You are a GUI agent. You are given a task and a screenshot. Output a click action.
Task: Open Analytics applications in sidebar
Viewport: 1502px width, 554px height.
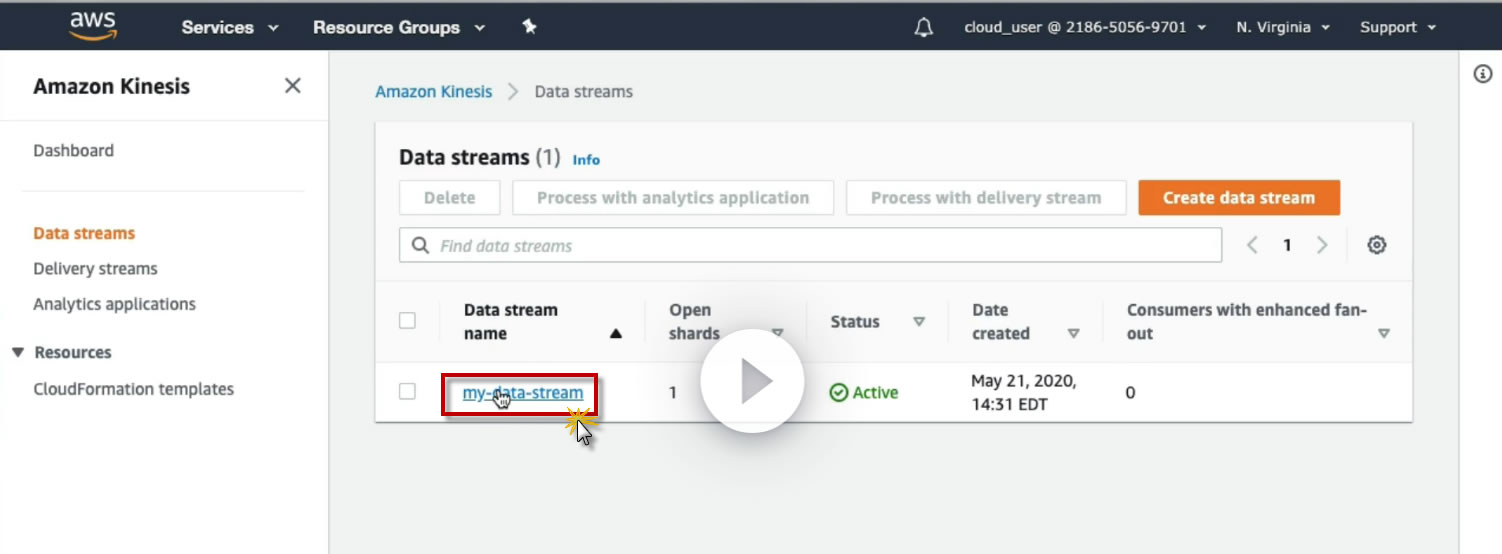(114, 304)
